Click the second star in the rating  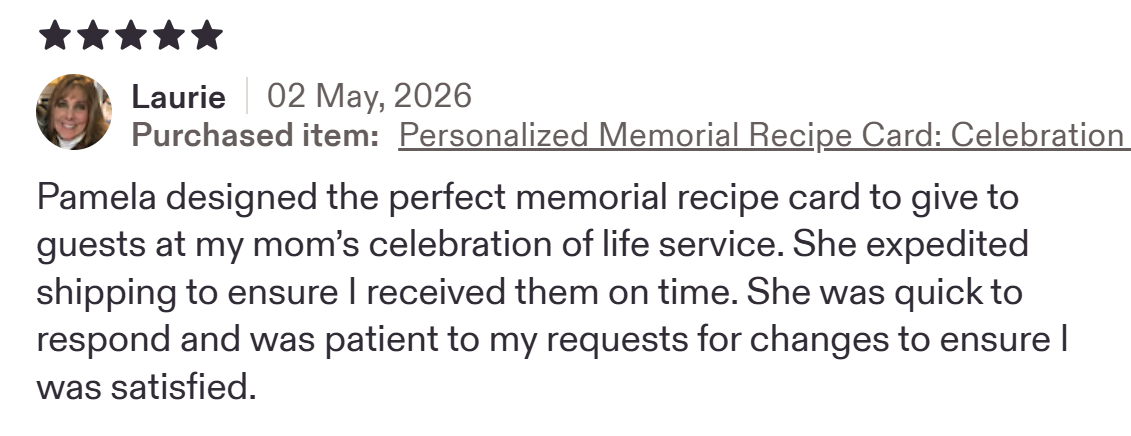[x=93, y=35]
